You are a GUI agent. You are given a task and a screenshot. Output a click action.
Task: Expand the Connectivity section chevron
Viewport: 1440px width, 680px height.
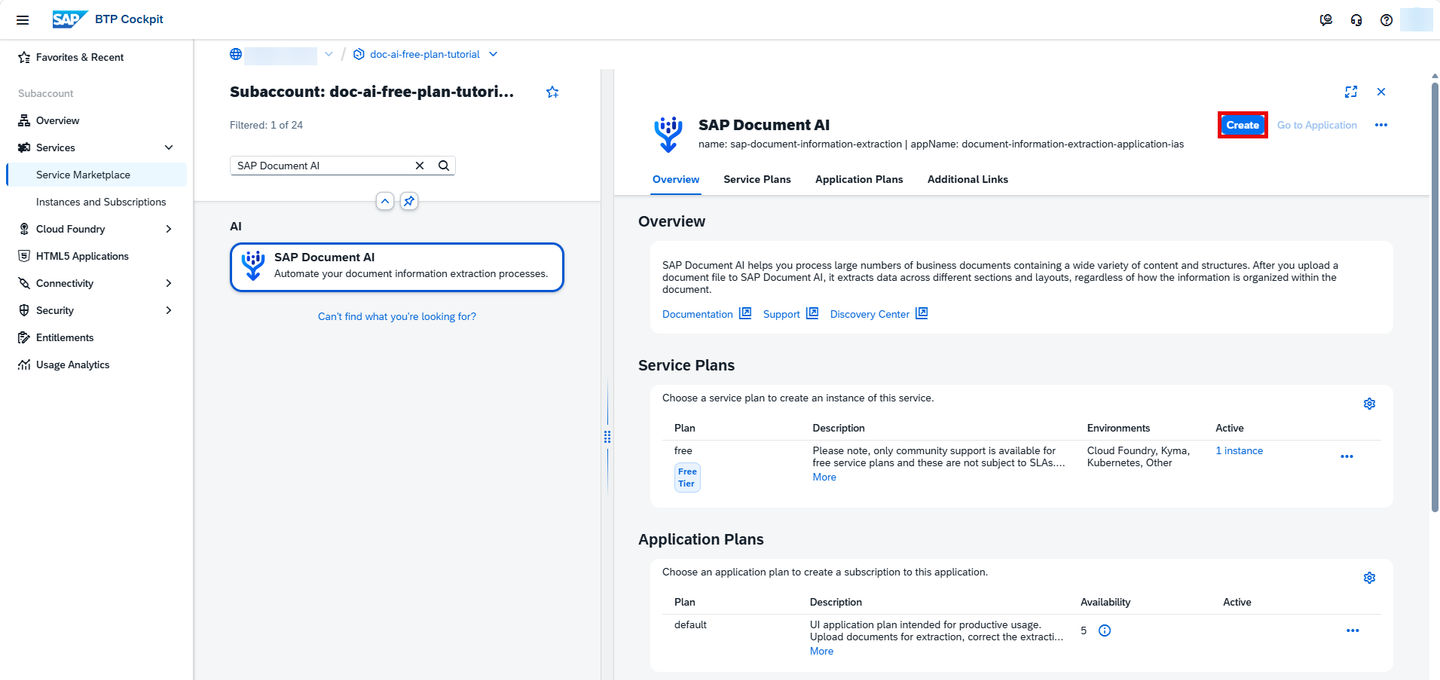168,284
